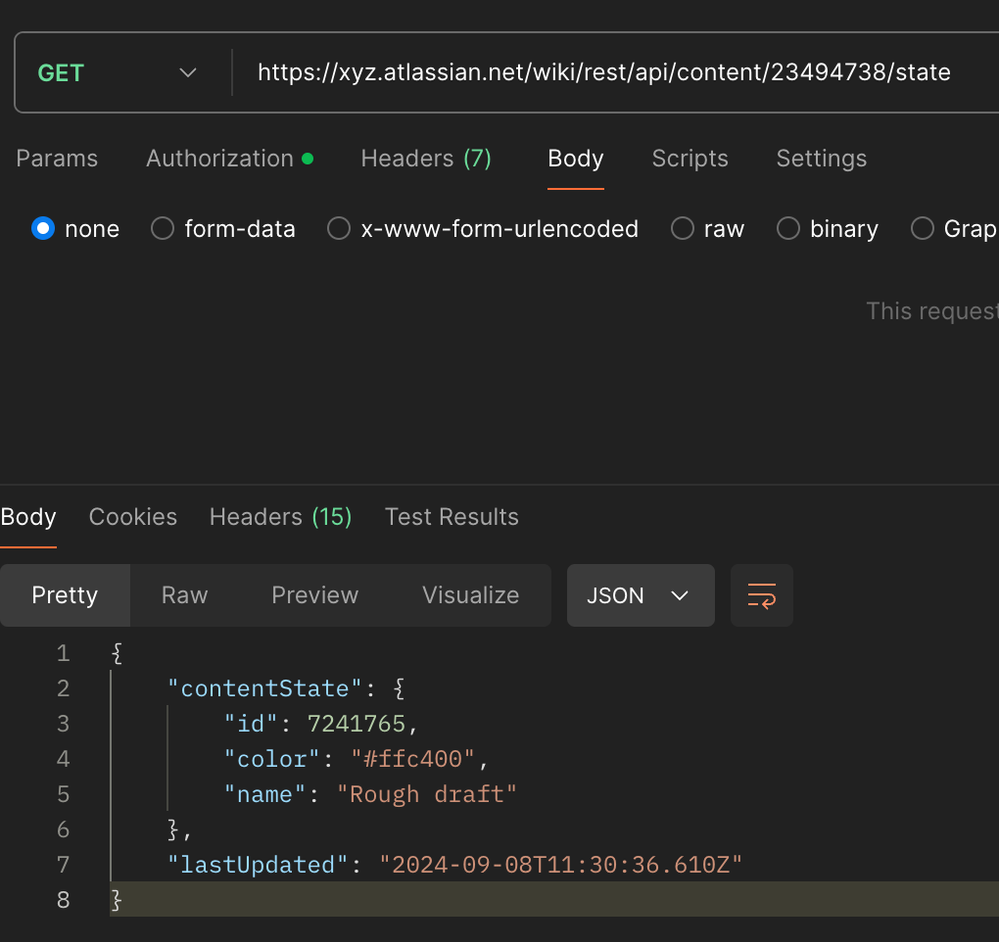The height and width of the screenshot is (942, 999).
Task: Toggle the response word wrap icon
Action: click(x=761, y=596)
